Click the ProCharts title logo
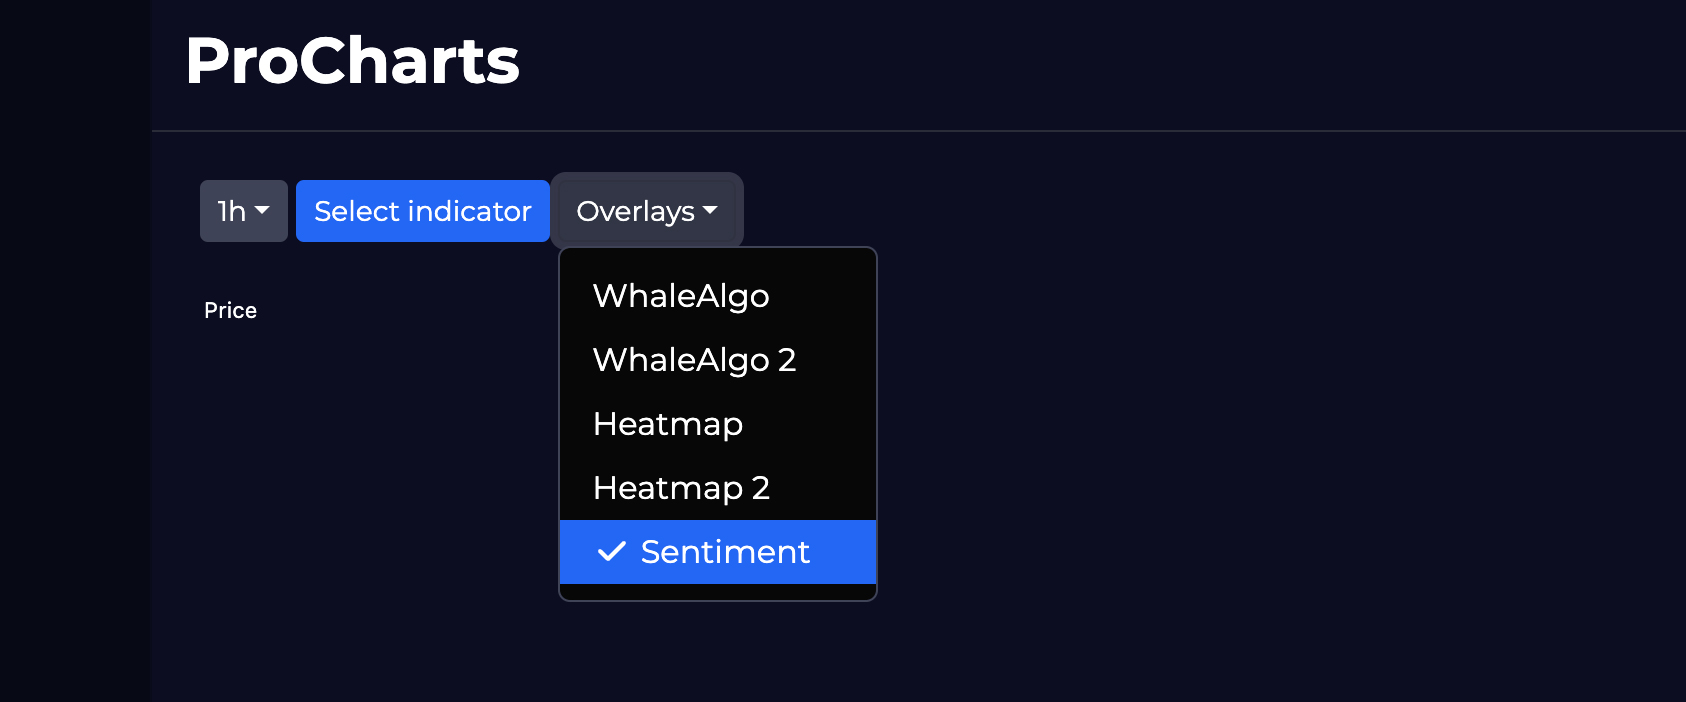1686x702 pixels. pyautogui.click(x=352, y=61)
